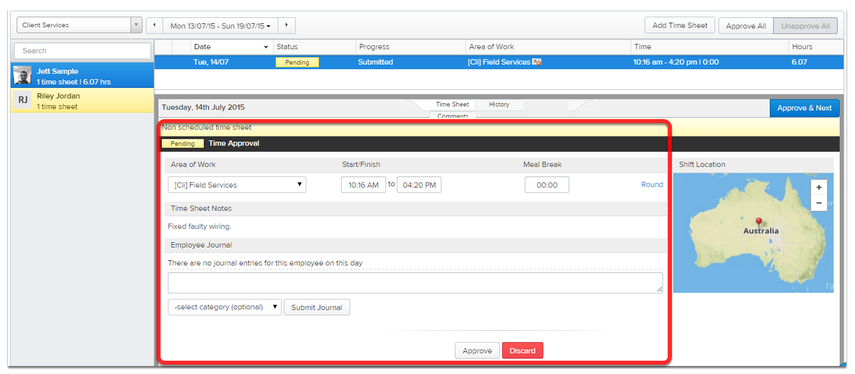Click the Round link
The height and width of the screenshot is (374, 855).
coord(652,185)
